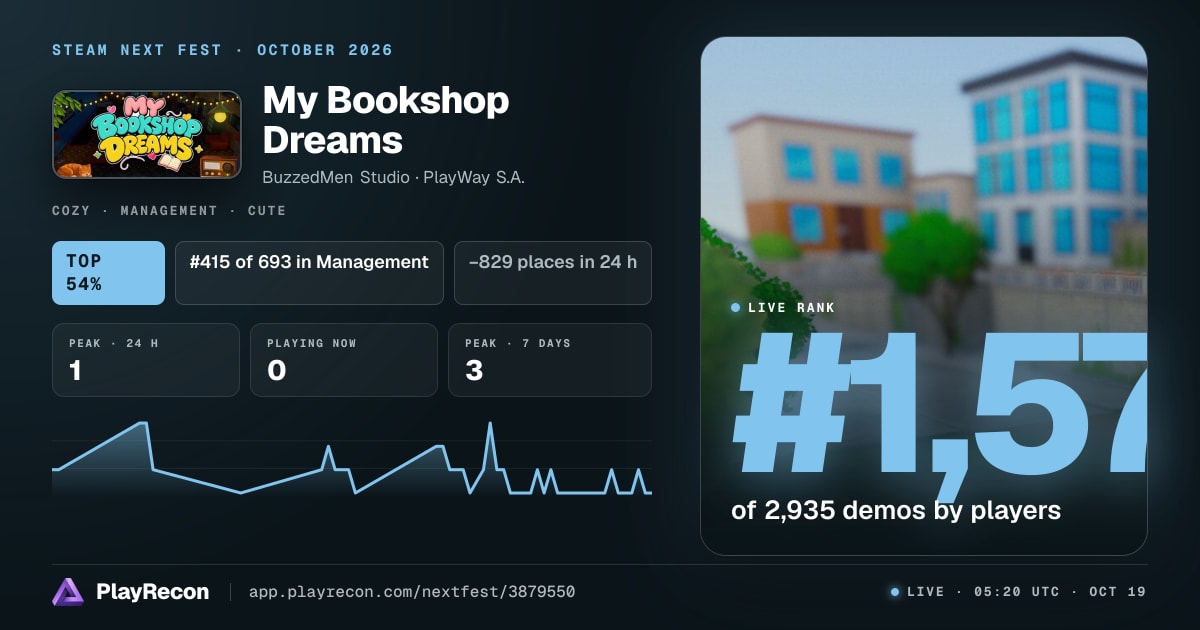This screenshot has height=630, width=1200.
Task: Click the large game screenshot artwork
Action: click(924, 296)
